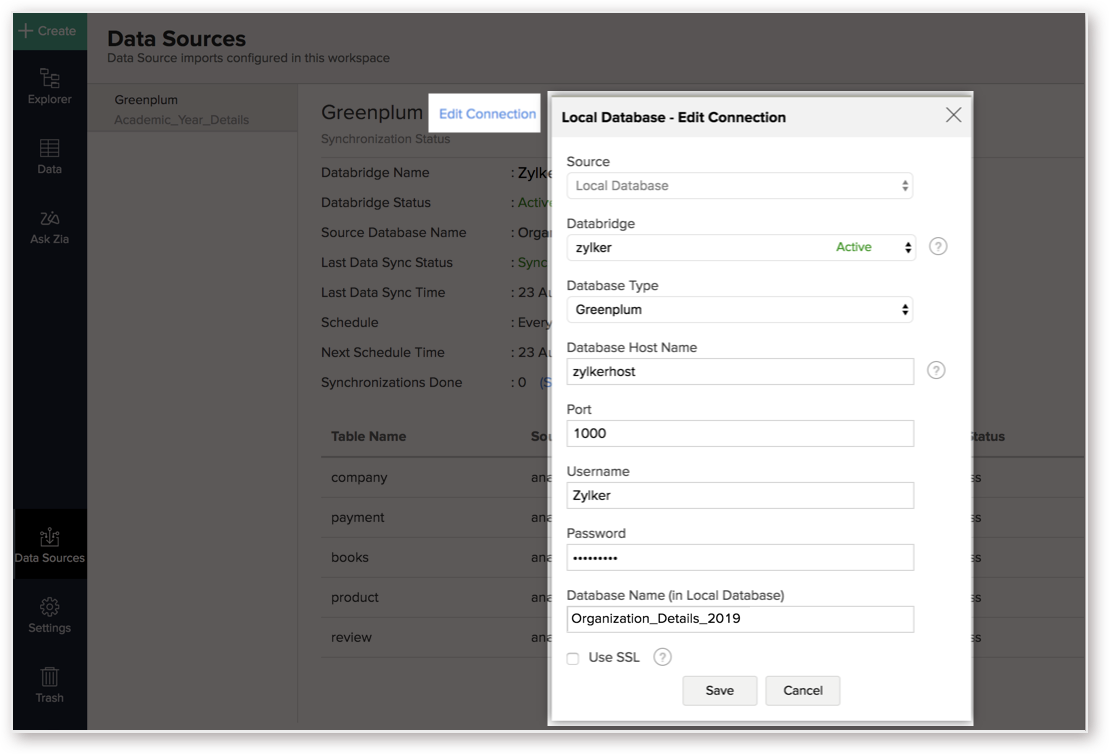The height and width of the screenshot is (754, 1109).
Task: Select Greenplum in data source list
Action: pos(146,100)
